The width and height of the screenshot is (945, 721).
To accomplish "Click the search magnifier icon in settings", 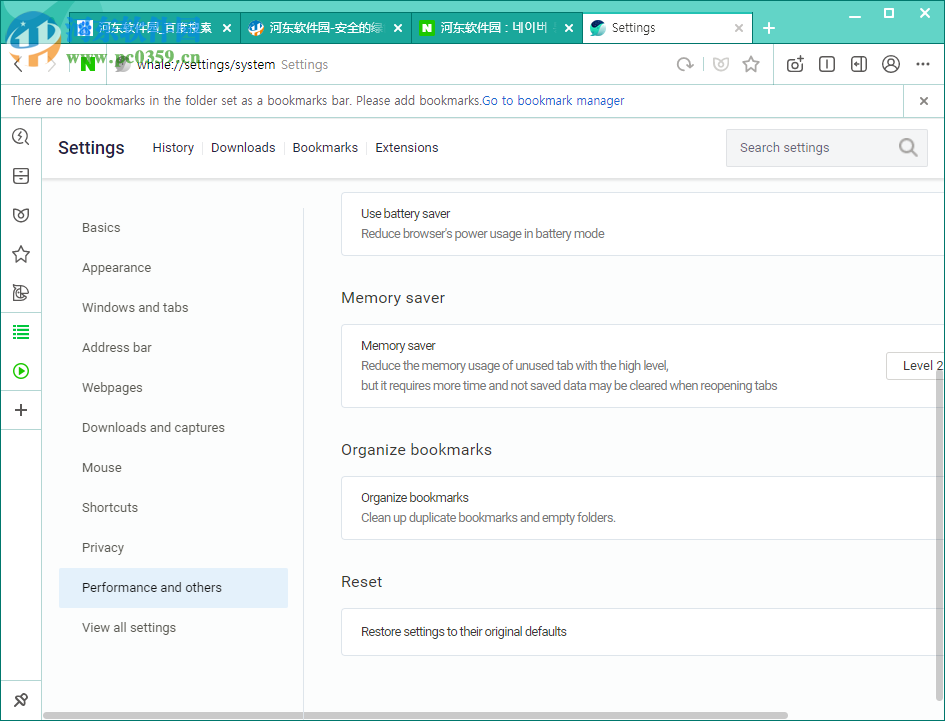I will (x=908, y=148).
